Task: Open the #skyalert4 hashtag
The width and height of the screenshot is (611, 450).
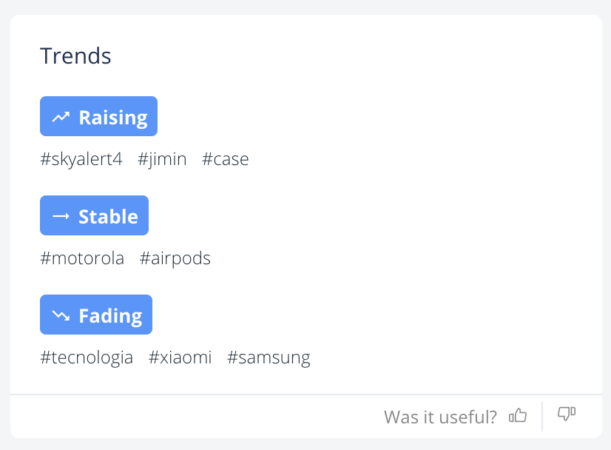Action: pyautogui.click(x=81, y=159)
